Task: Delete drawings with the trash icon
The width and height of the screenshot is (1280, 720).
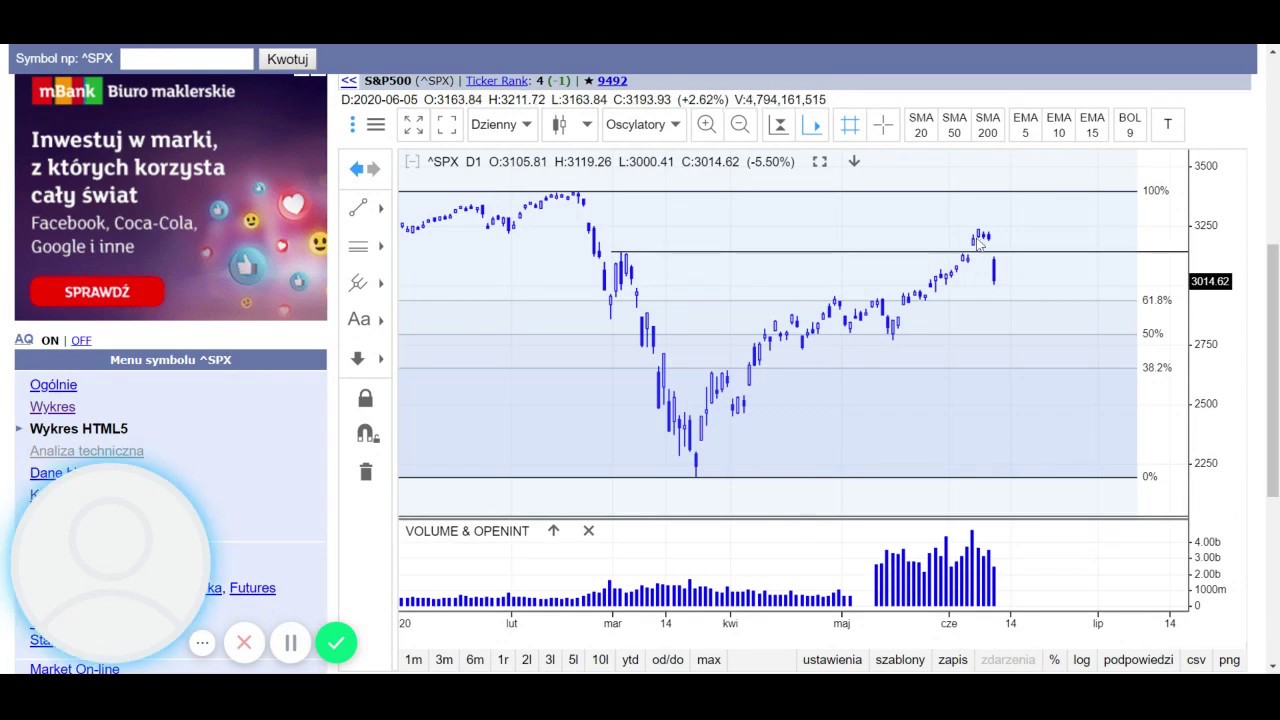Action: coord(365,471)
